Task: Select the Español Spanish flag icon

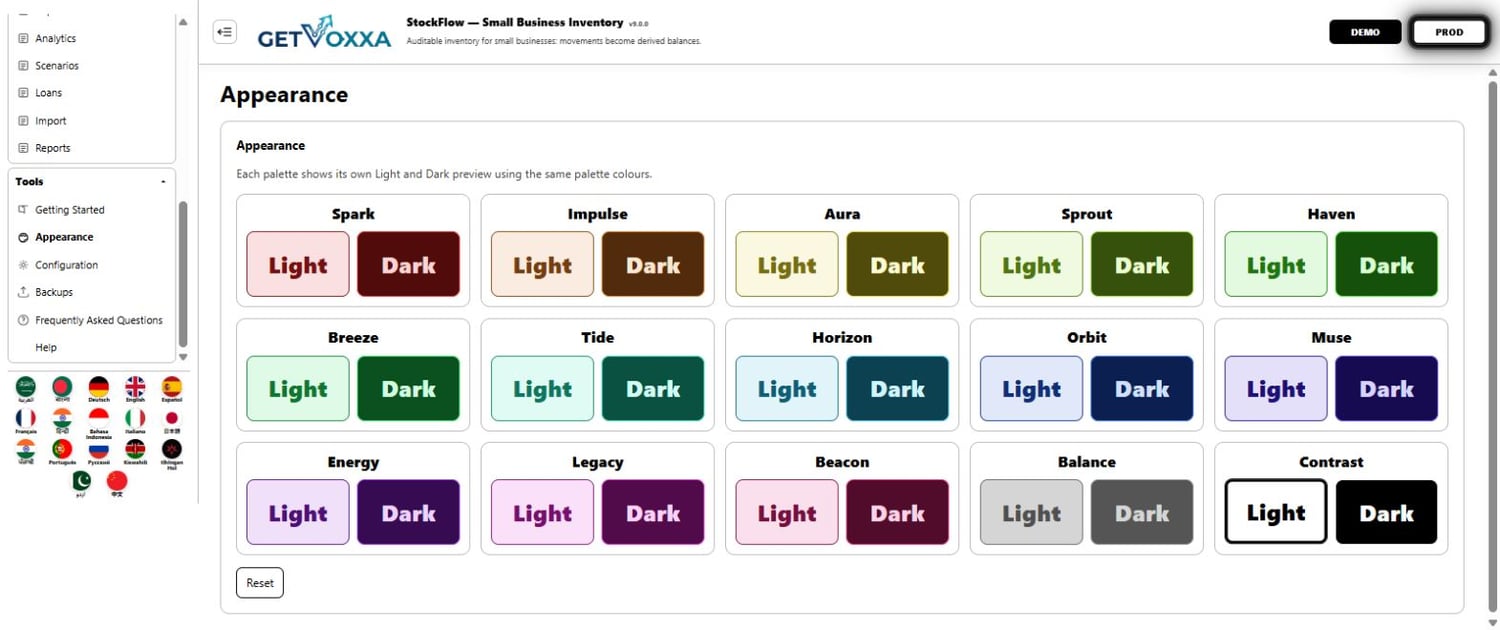Action: coord(172,387)
